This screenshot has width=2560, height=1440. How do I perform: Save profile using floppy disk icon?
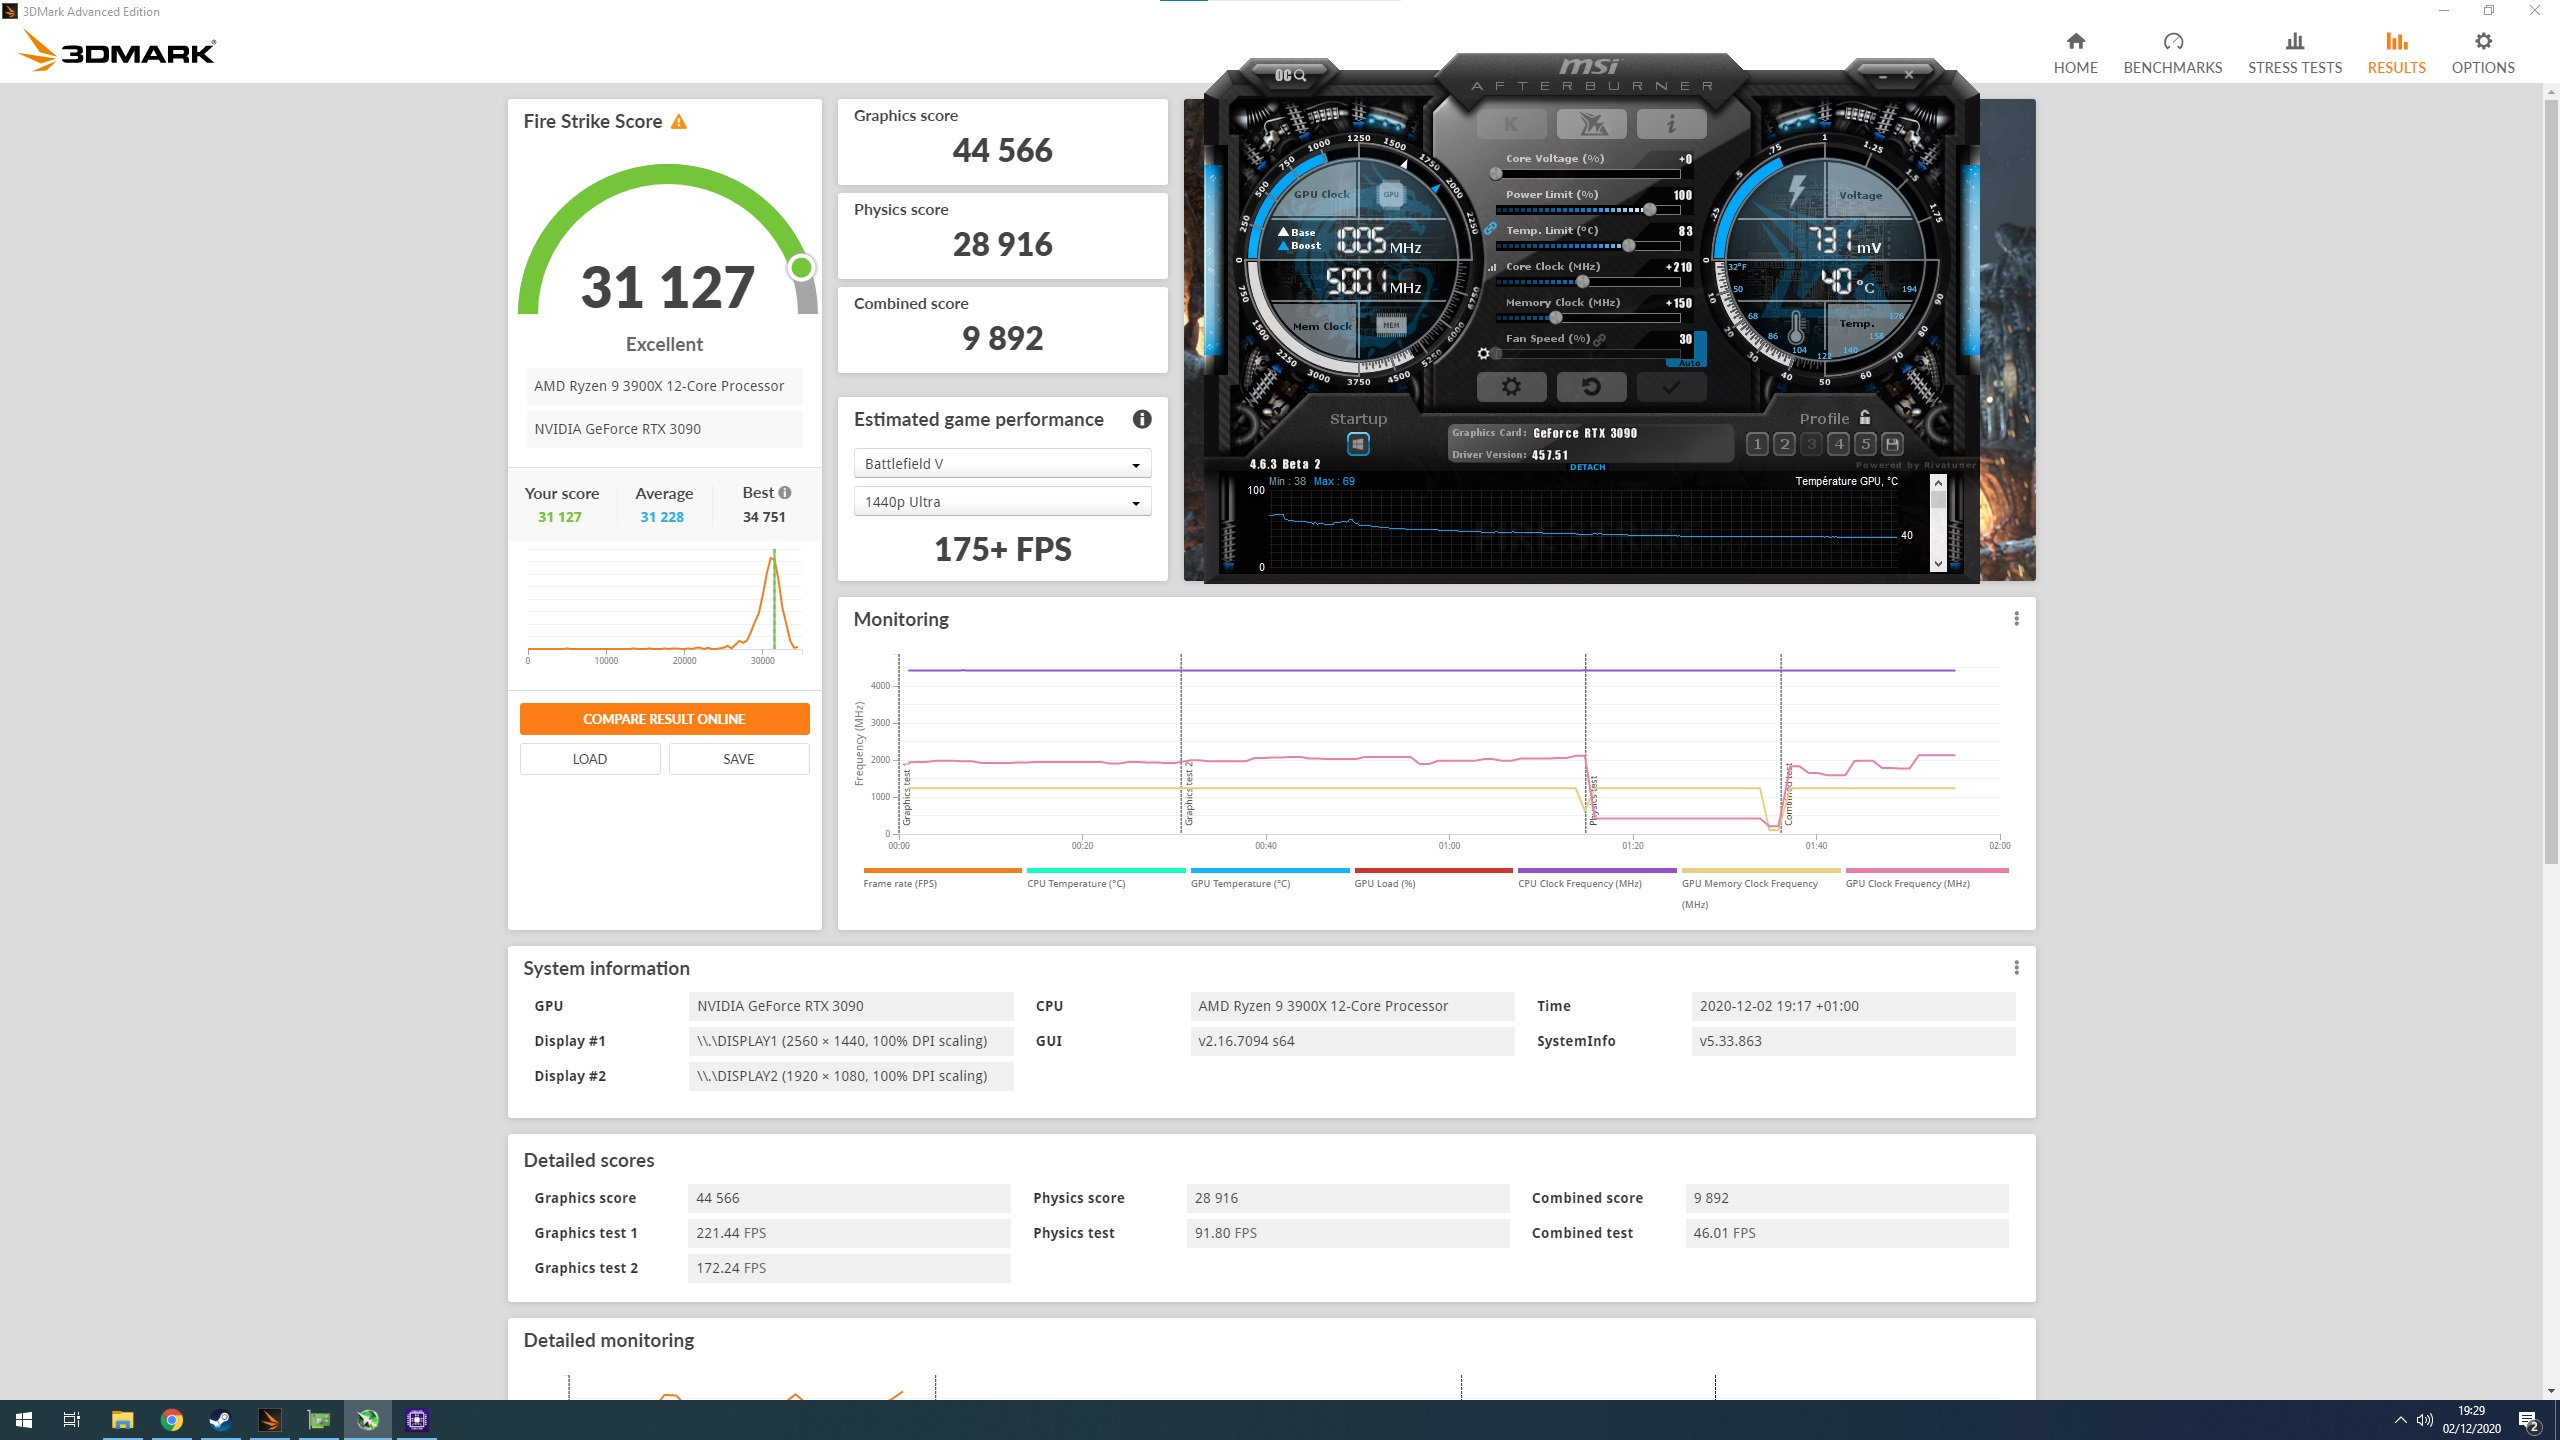click(x=1892, y=444)
